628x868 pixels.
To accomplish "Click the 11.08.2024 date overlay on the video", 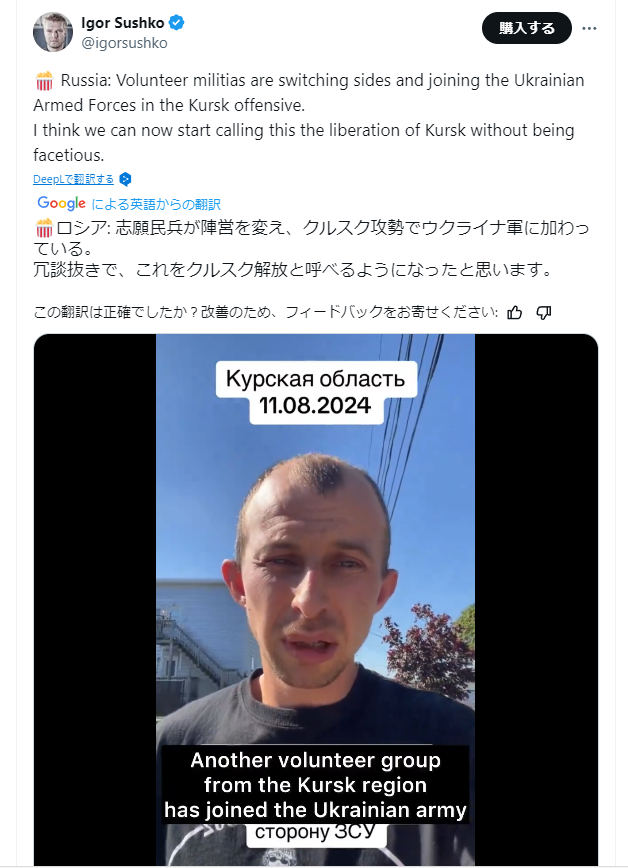I will click(316, 406).
